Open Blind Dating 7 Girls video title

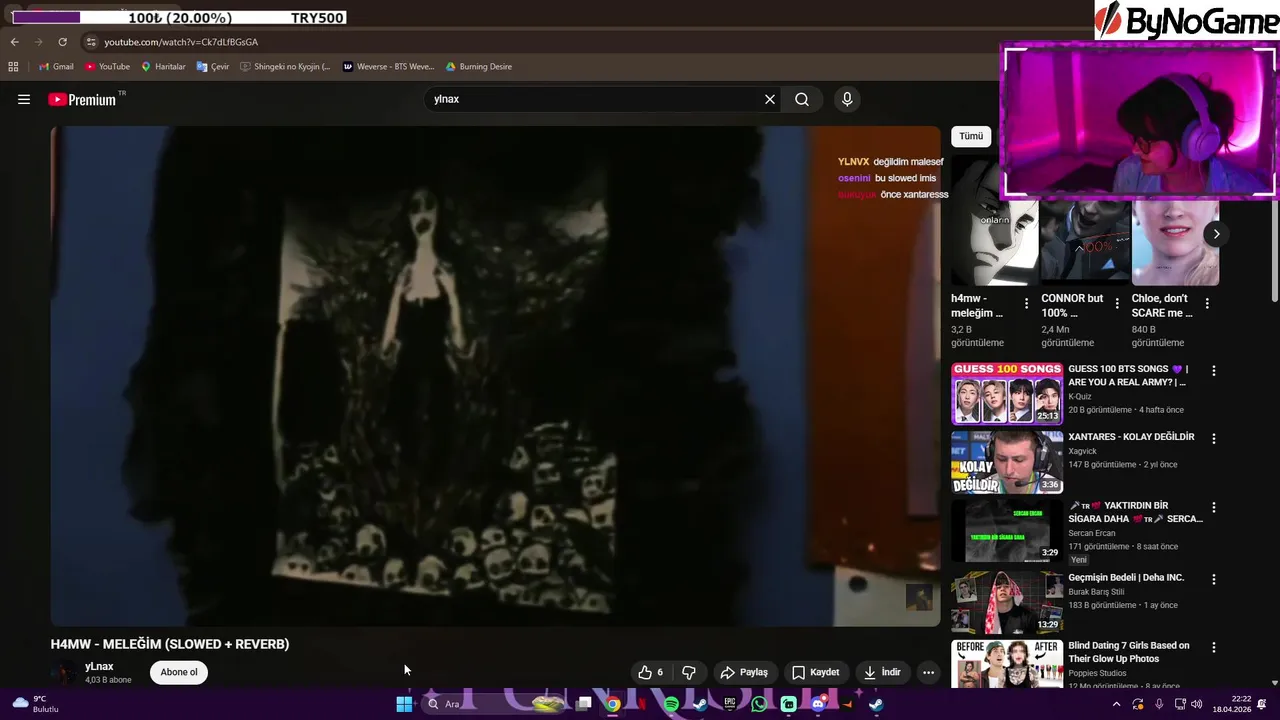tap(1129, 652)
